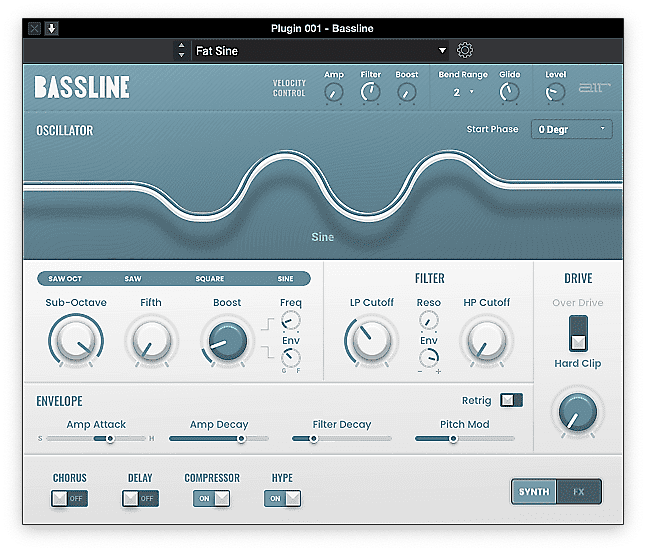Click the small boost Freq knob

coord(290,321)
